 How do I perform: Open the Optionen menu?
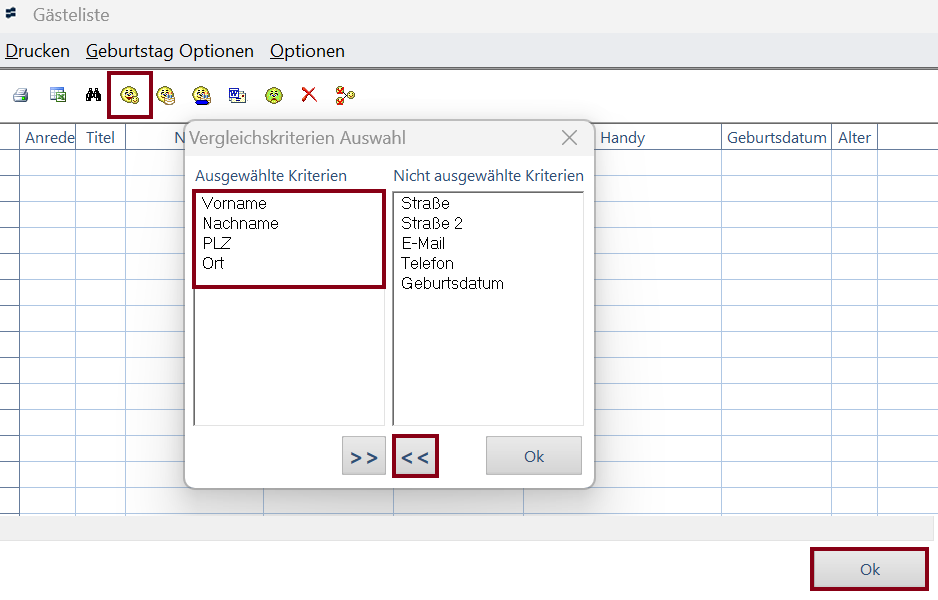(x=307, y=51)
